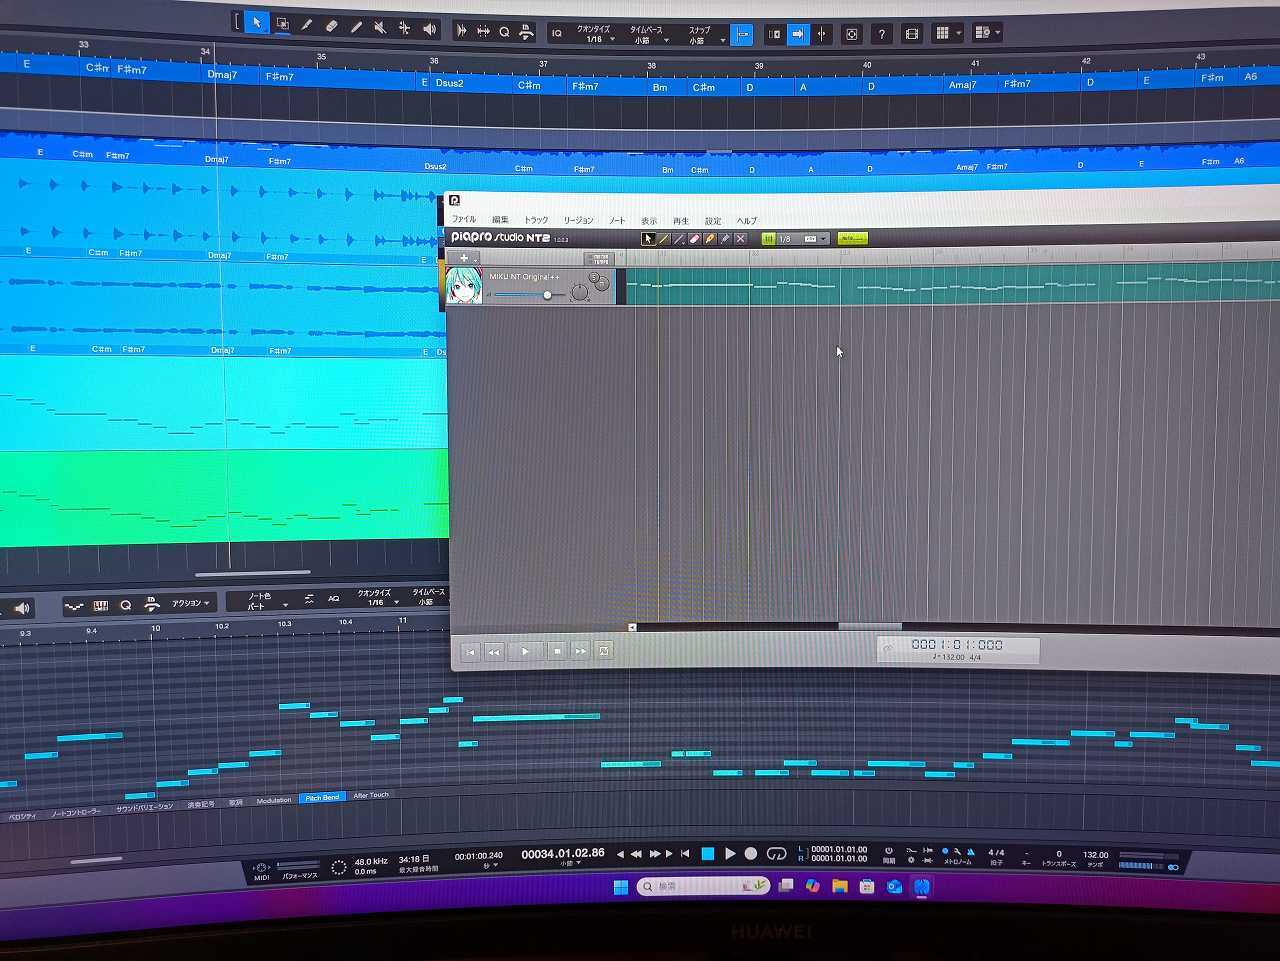1280x961 pixels.
Task: Select the split (knife) tool in Studio One
Action: click(x=307, y=25)
